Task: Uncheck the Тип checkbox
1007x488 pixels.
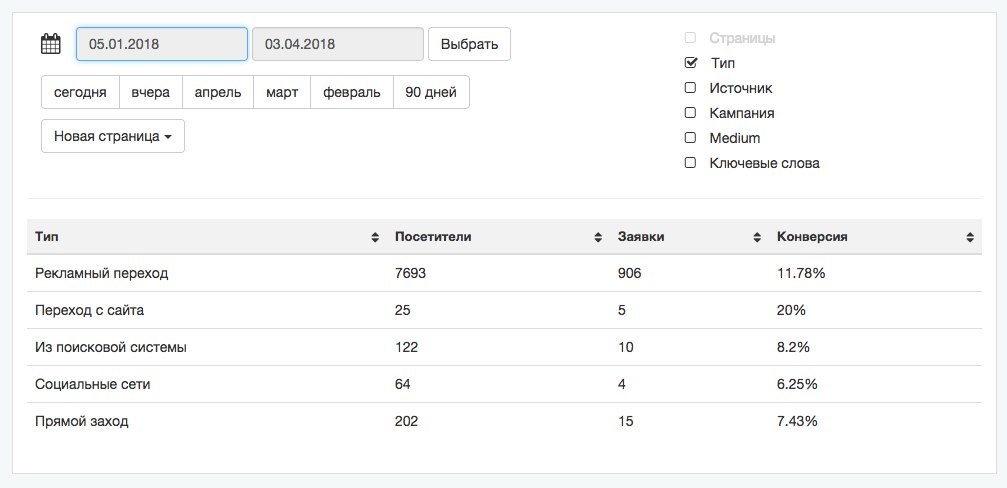Action: [690, 62]
